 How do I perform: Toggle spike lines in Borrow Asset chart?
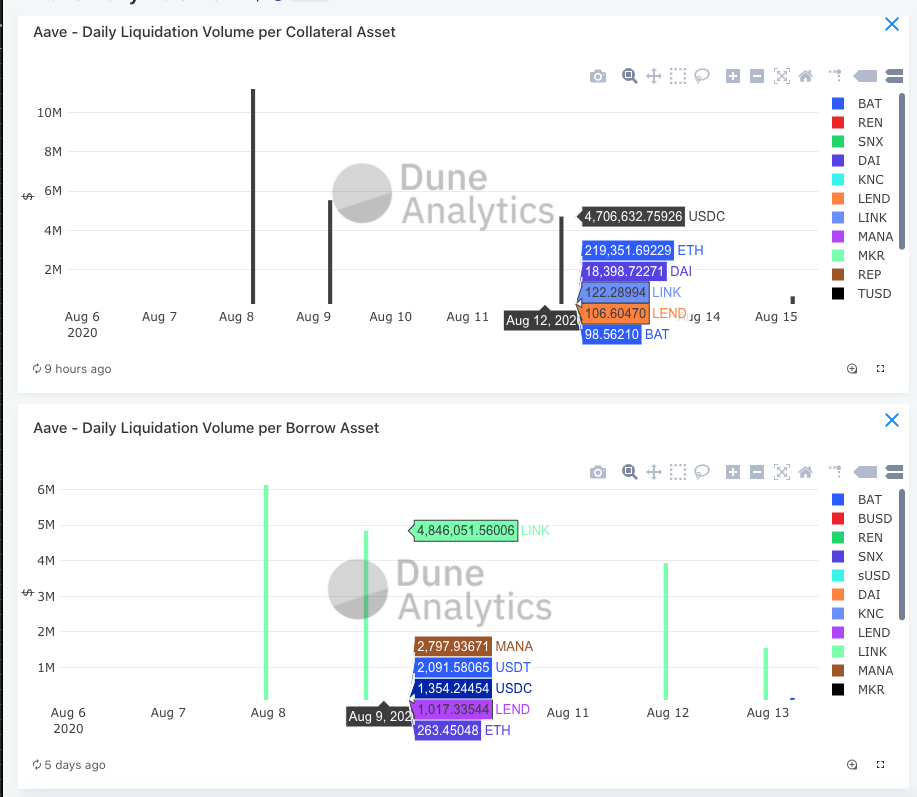point(836,472)
